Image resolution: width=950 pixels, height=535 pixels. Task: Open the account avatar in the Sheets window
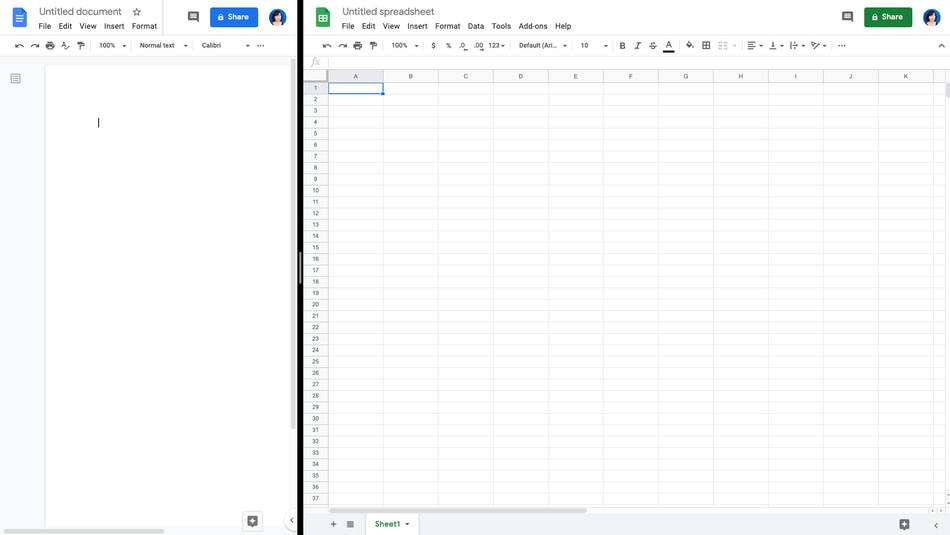click(x=932, y=18)
